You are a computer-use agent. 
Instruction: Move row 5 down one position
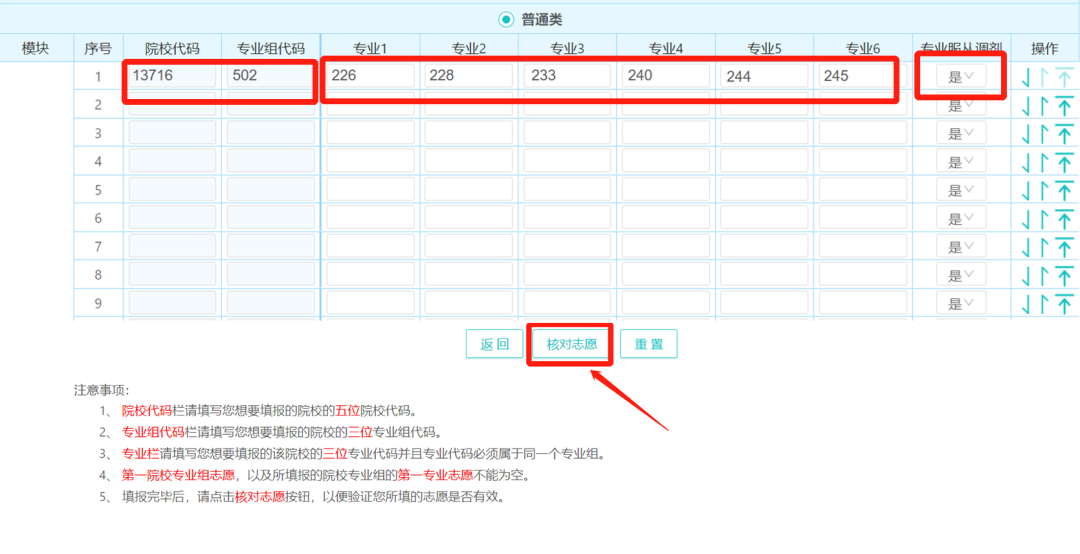coord(1027,190)
